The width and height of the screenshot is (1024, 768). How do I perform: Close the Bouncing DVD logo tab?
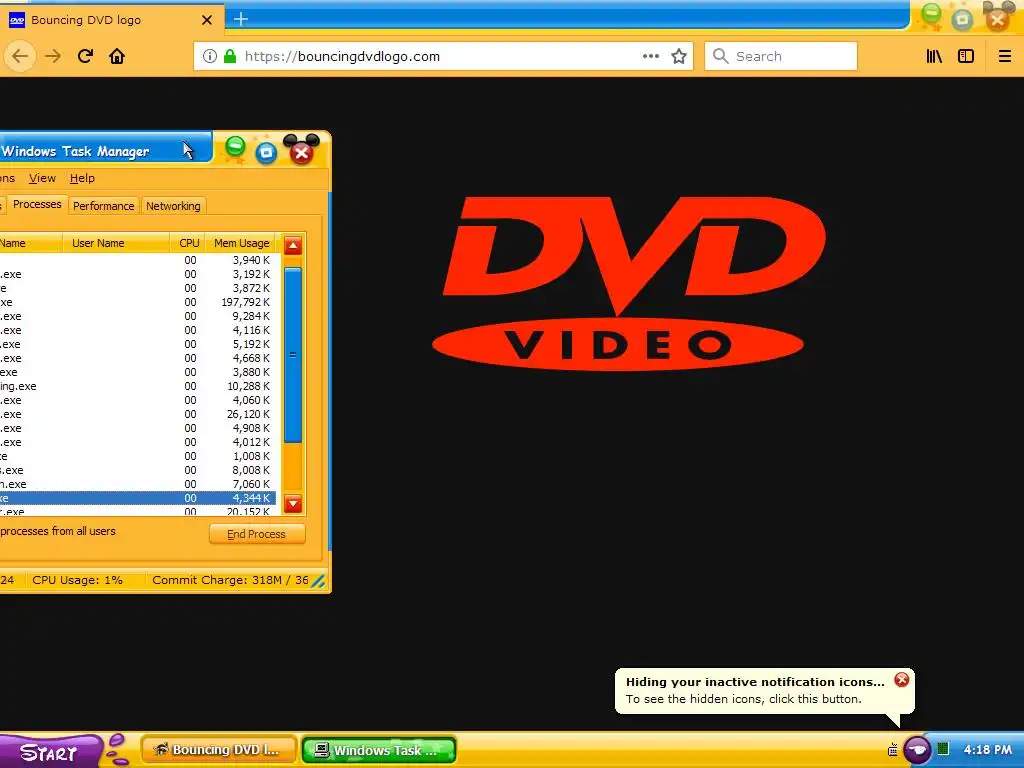point(206,20)
